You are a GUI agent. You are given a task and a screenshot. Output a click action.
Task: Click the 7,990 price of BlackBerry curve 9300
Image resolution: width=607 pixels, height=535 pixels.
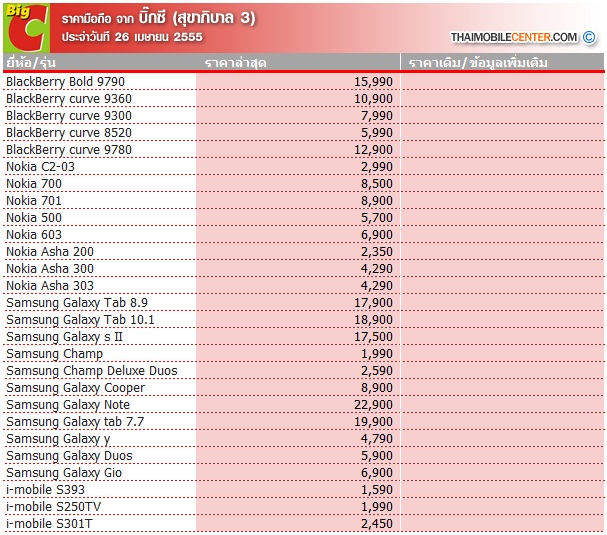pyautogui.click(x=377, y=116)
